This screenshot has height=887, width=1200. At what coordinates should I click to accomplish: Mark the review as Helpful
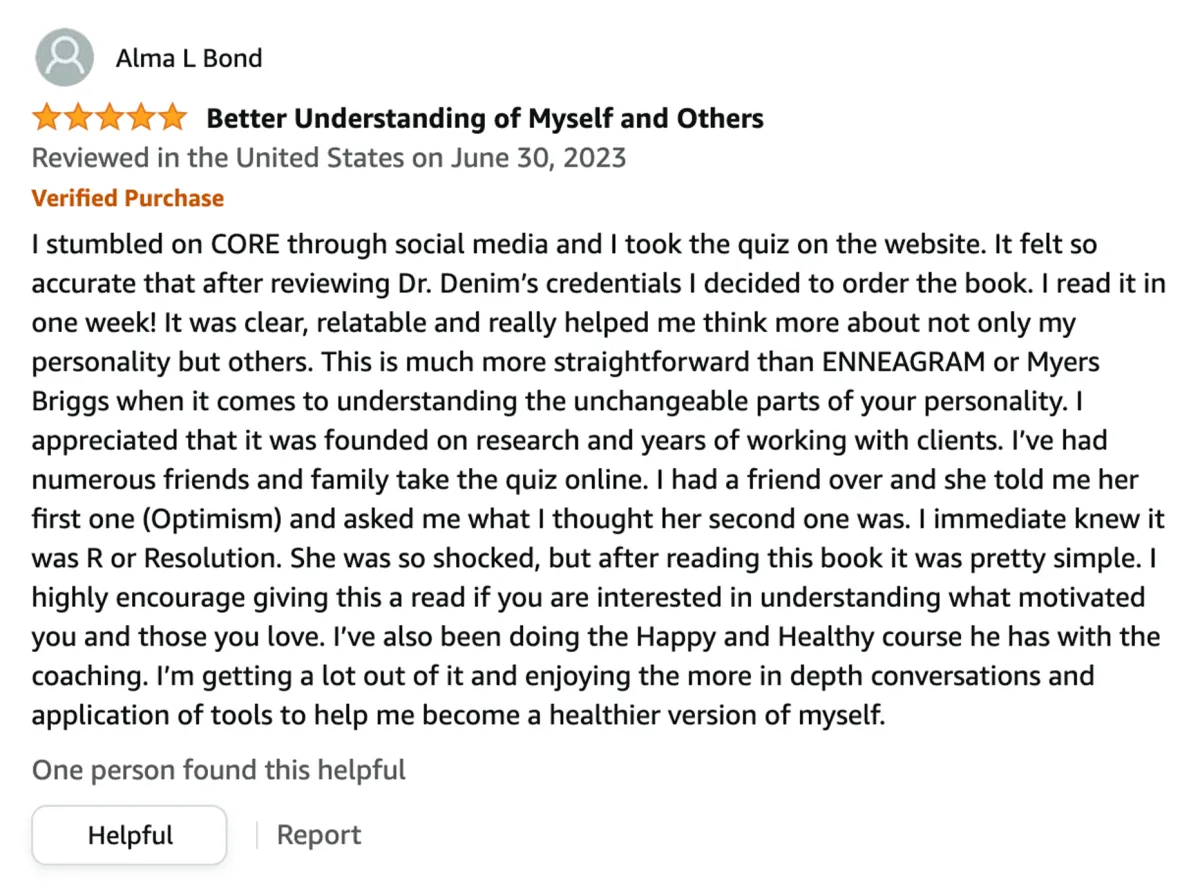pos(130,835)
